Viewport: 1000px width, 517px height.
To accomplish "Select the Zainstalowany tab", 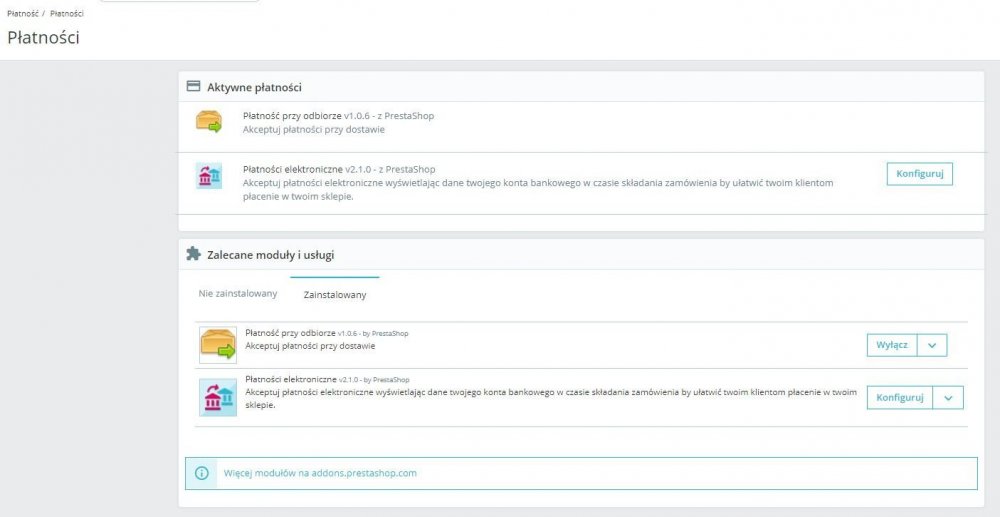I will 335,294.
